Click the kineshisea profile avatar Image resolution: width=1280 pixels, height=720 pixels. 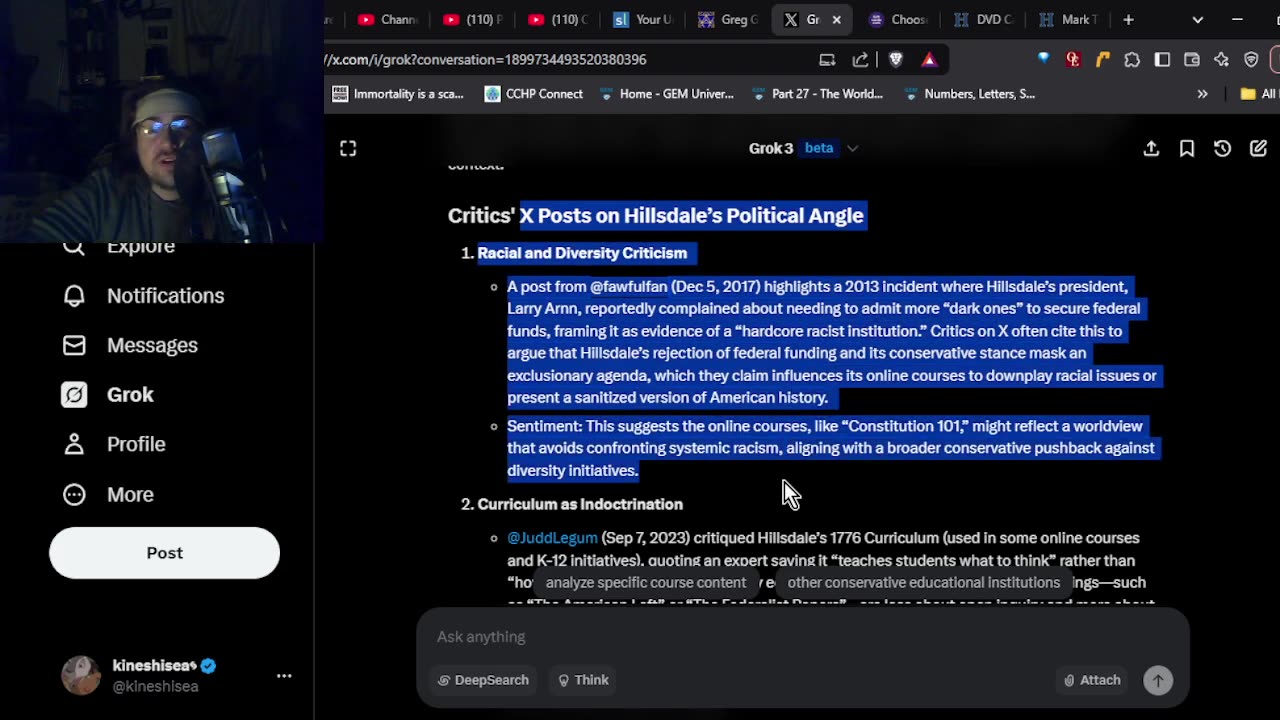(x=81, y=676)
